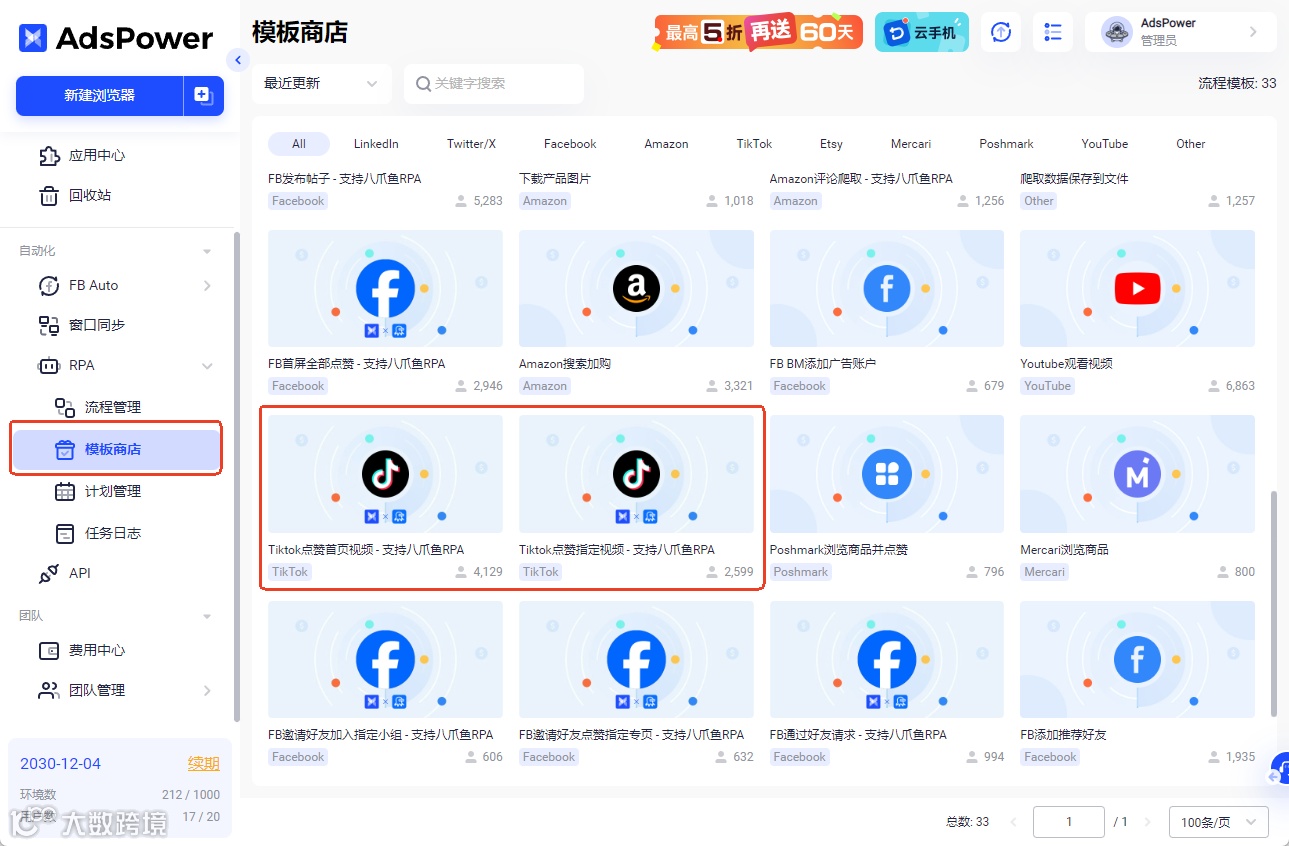The height and width of the screenshot is (846, 1289).
Task: Expand the 团队管理 submenu chevron
Action: coord(208,690)
